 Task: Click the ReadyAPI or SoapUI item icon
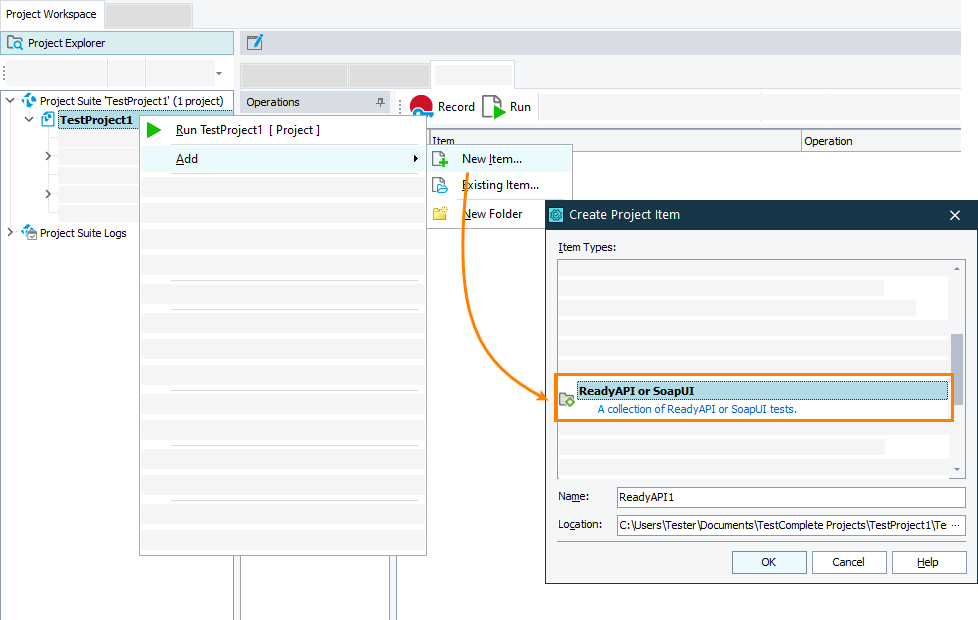click(x=567, y=396)
